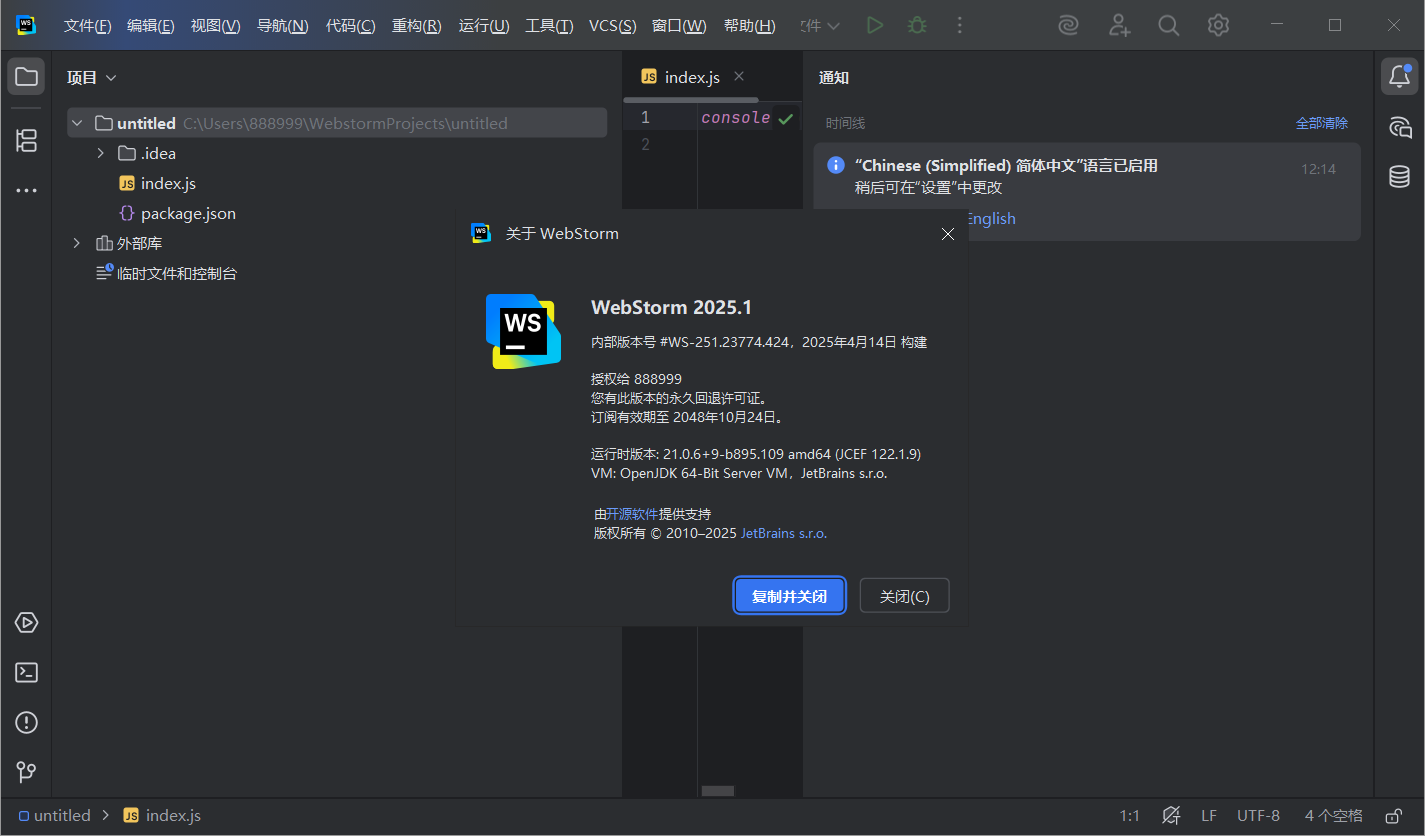Open the Database tool window icon
This screenshot has height=836, width=1425.
point(1400,177)
